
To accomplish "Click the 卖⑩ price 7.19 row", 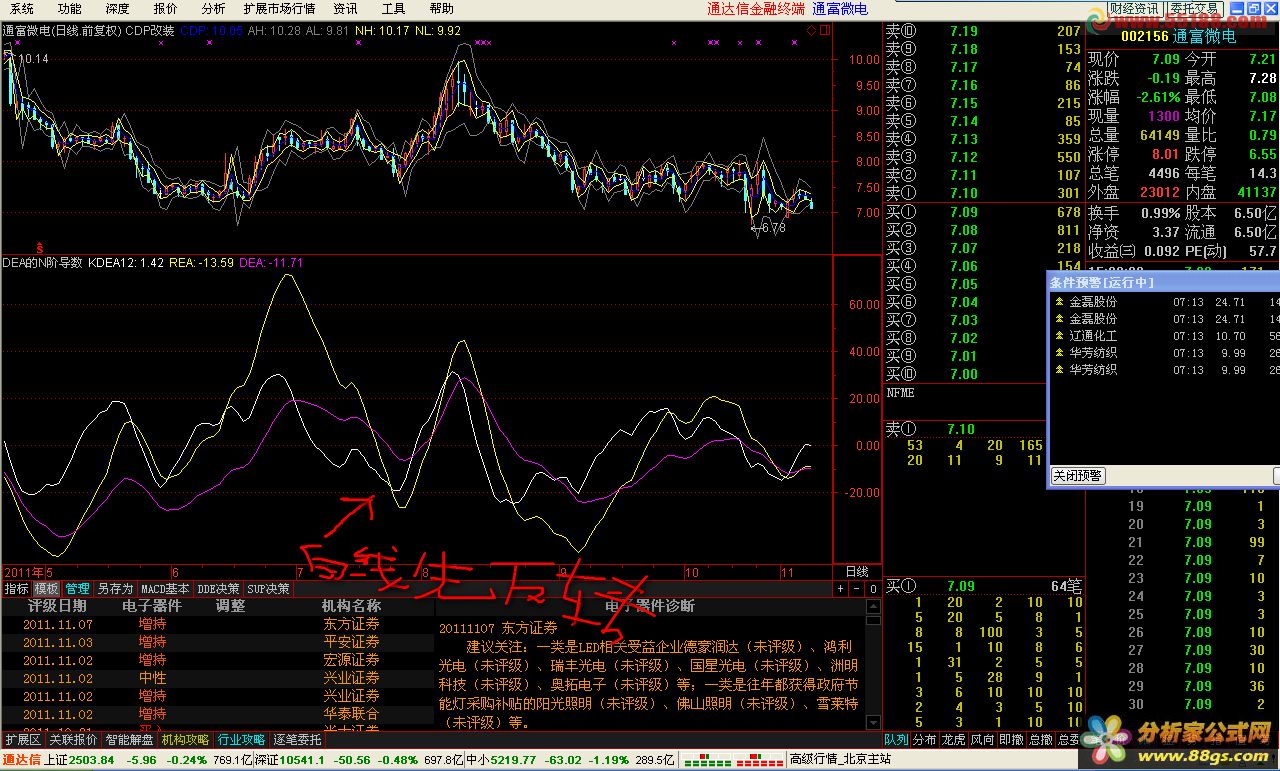I will click(x=983, y=31).
